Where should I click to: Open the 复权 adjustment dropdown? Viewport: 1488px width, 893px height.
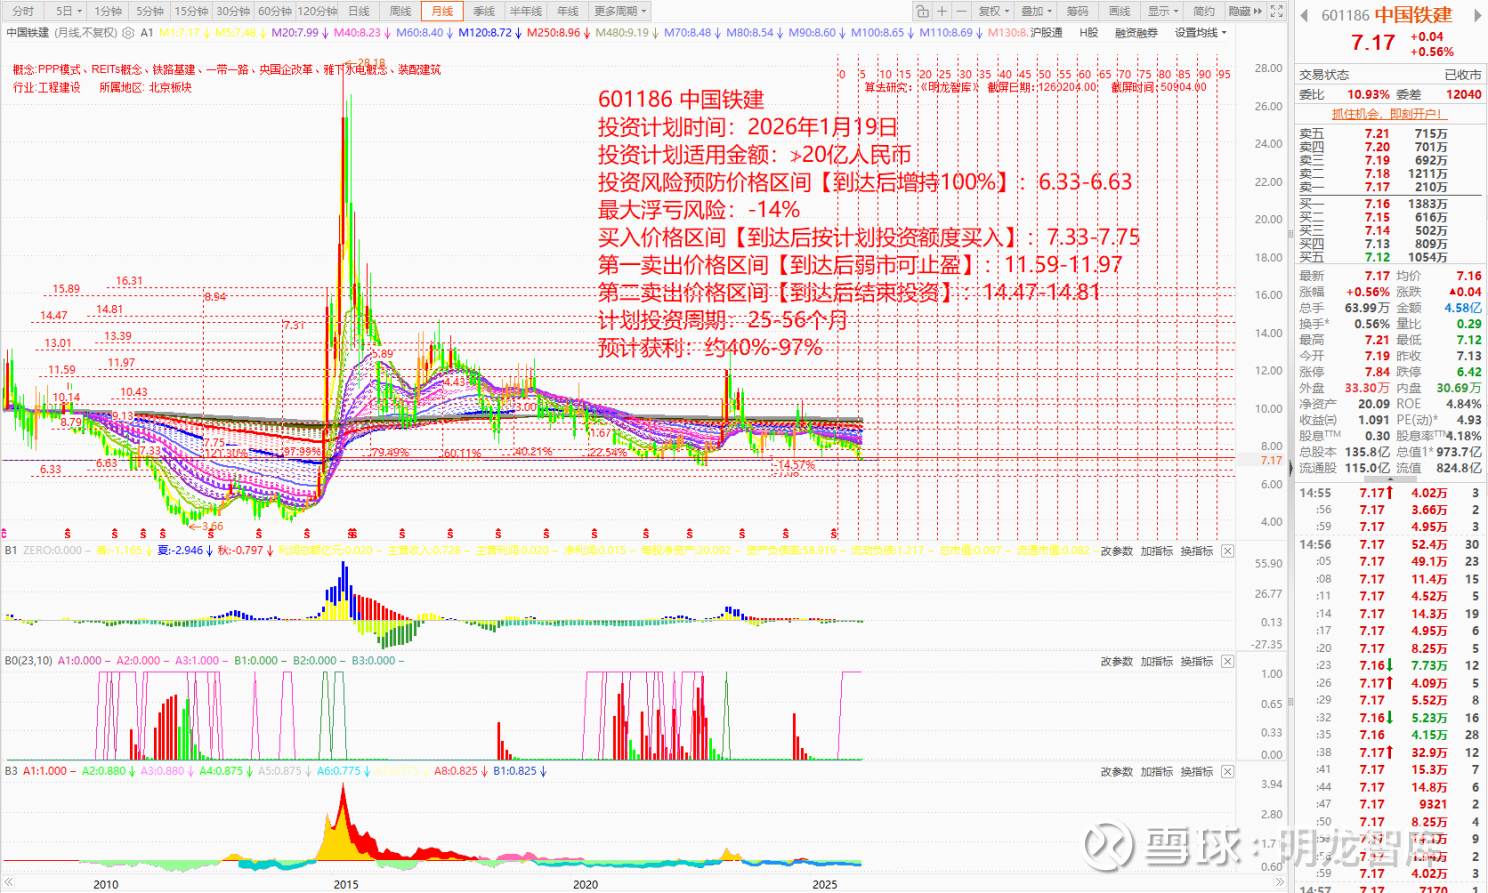pos(992,11)
